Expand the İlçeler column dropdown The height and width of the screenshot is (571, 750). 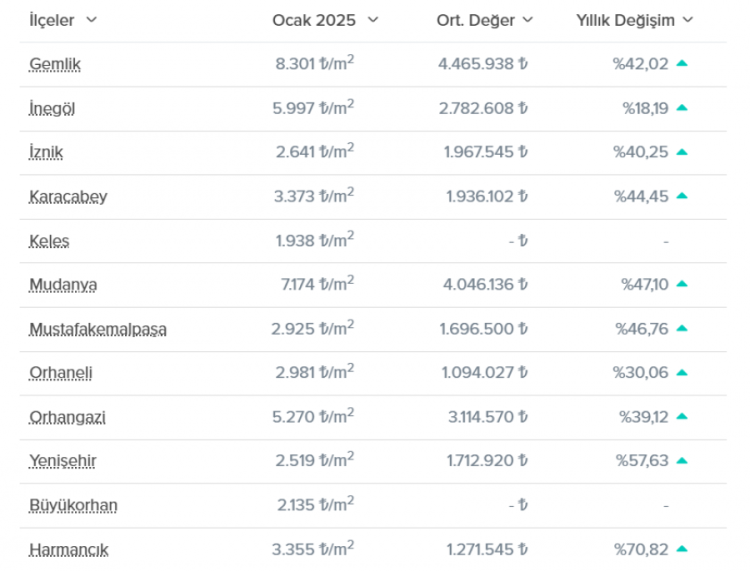[x=92, y=19]
